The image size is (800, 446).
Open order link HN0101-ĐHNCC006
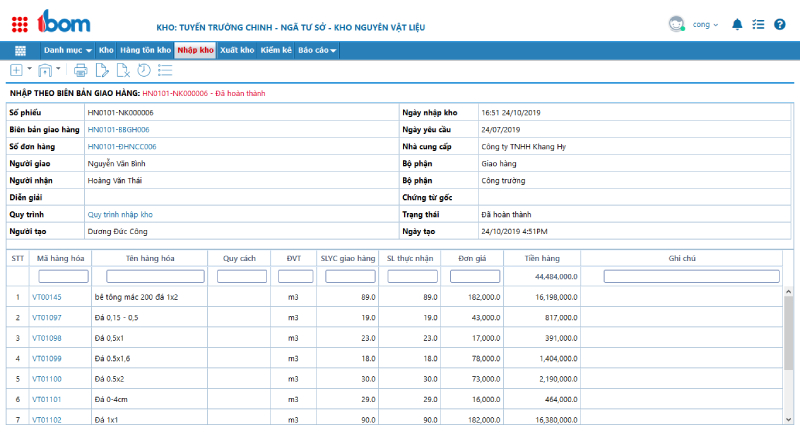tap(122, 146)
